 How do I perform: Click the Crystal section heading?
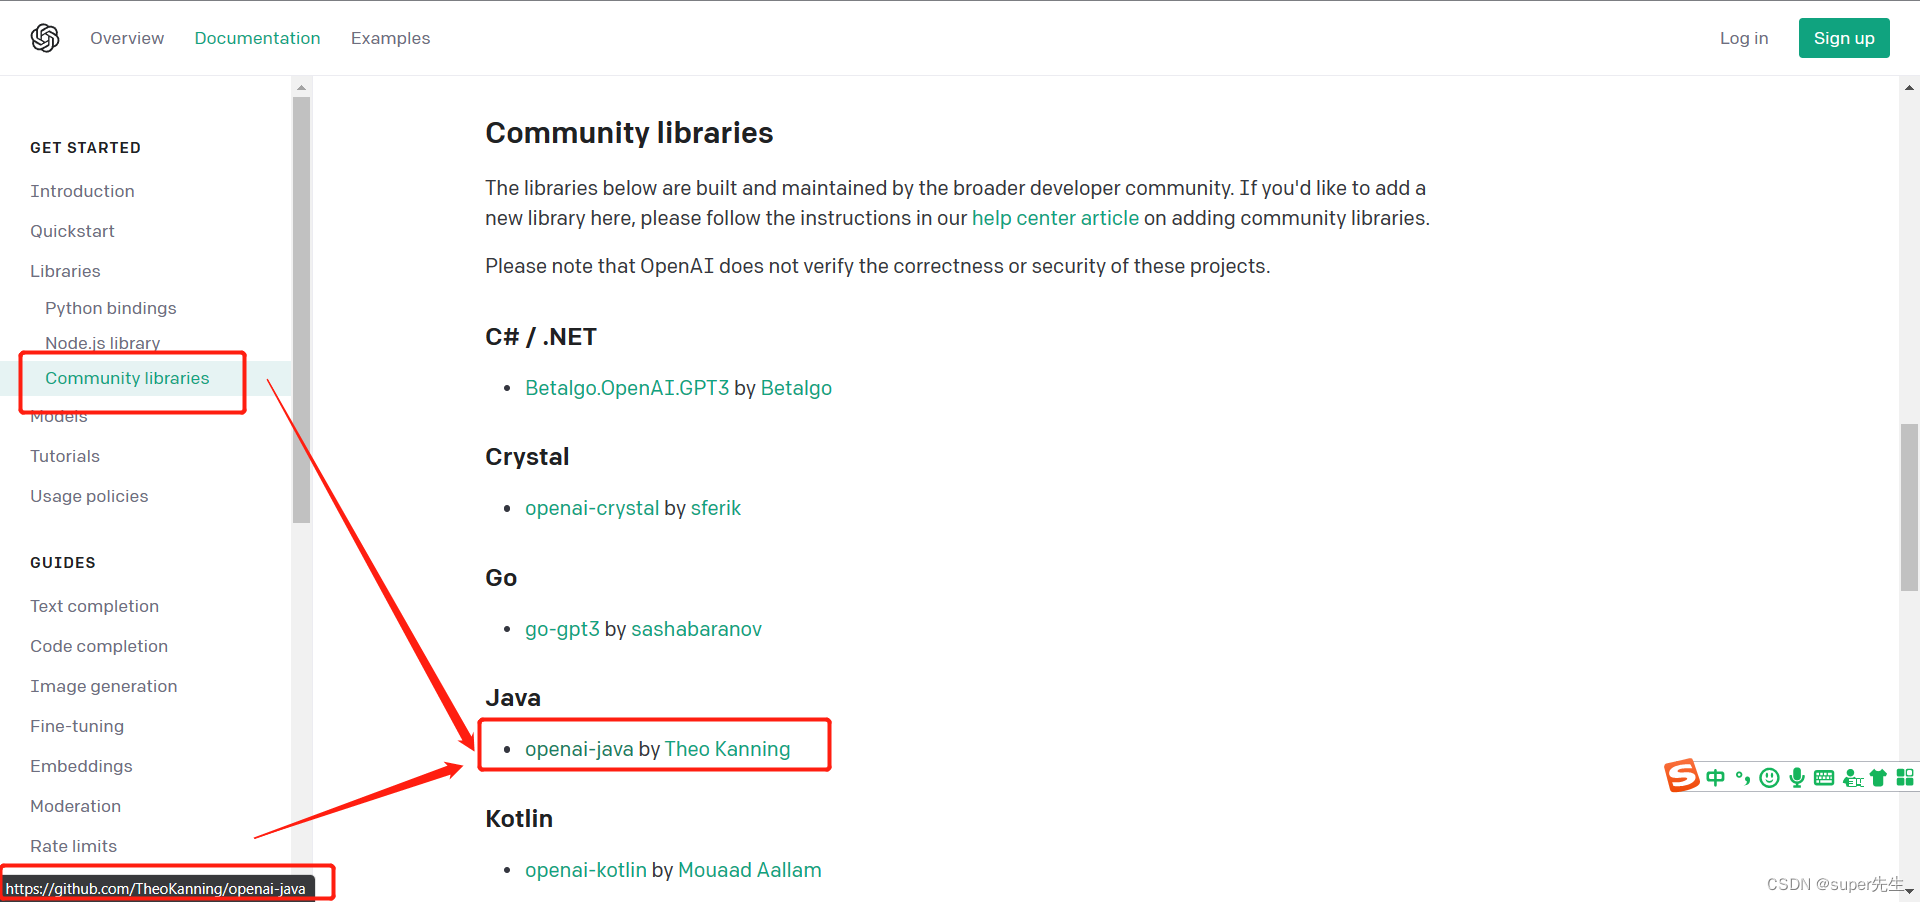[x=527, y=457]
